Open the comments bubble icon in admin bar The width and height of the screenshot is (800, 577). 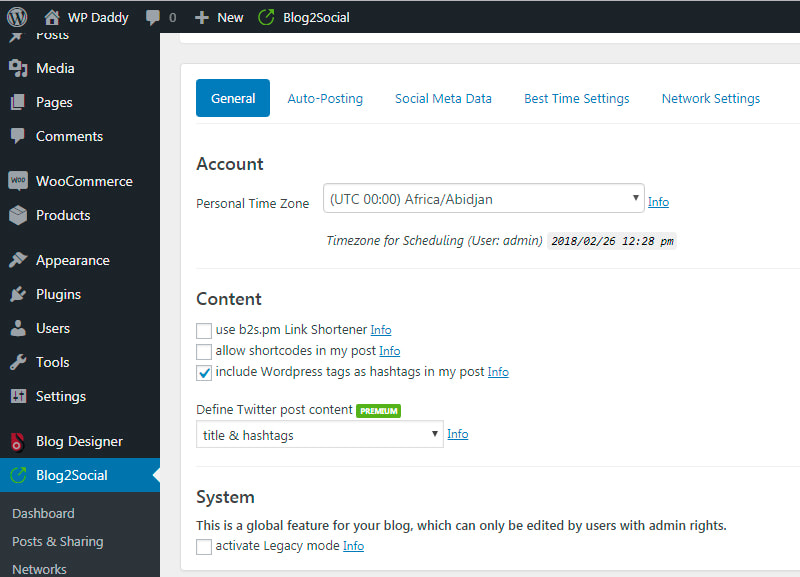[153, 17]
